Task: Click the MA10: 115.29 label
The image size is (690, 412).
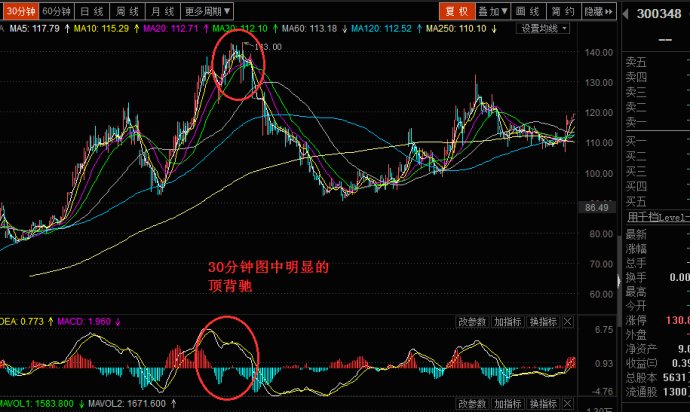Action: [101, 29]
